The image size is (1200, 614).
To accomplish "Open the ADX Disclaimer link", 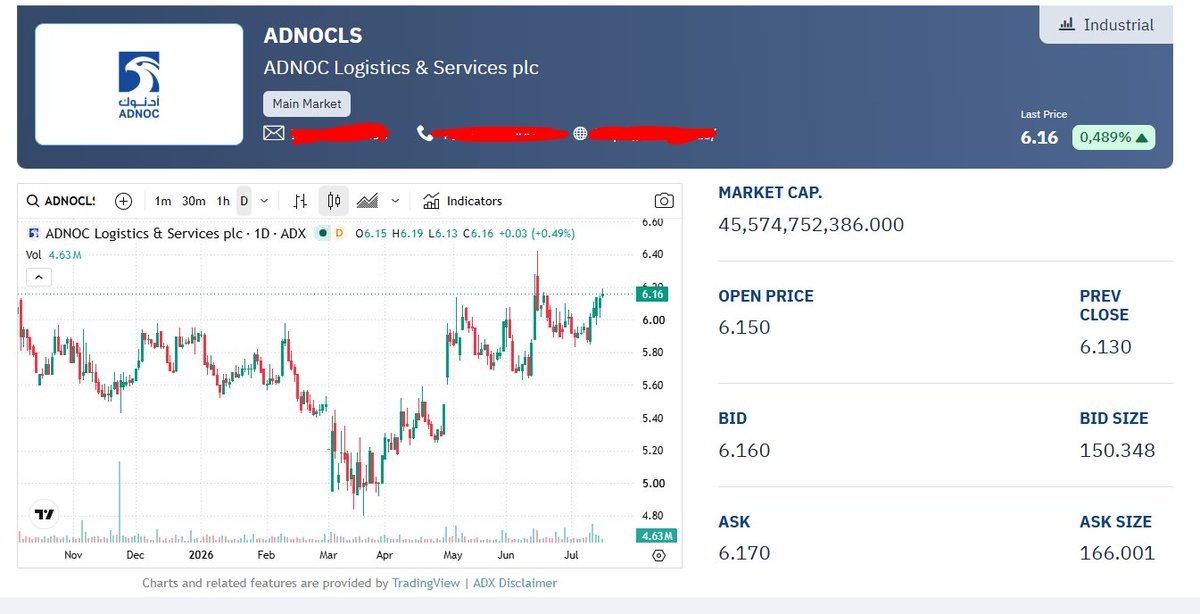I will point(515,583).
